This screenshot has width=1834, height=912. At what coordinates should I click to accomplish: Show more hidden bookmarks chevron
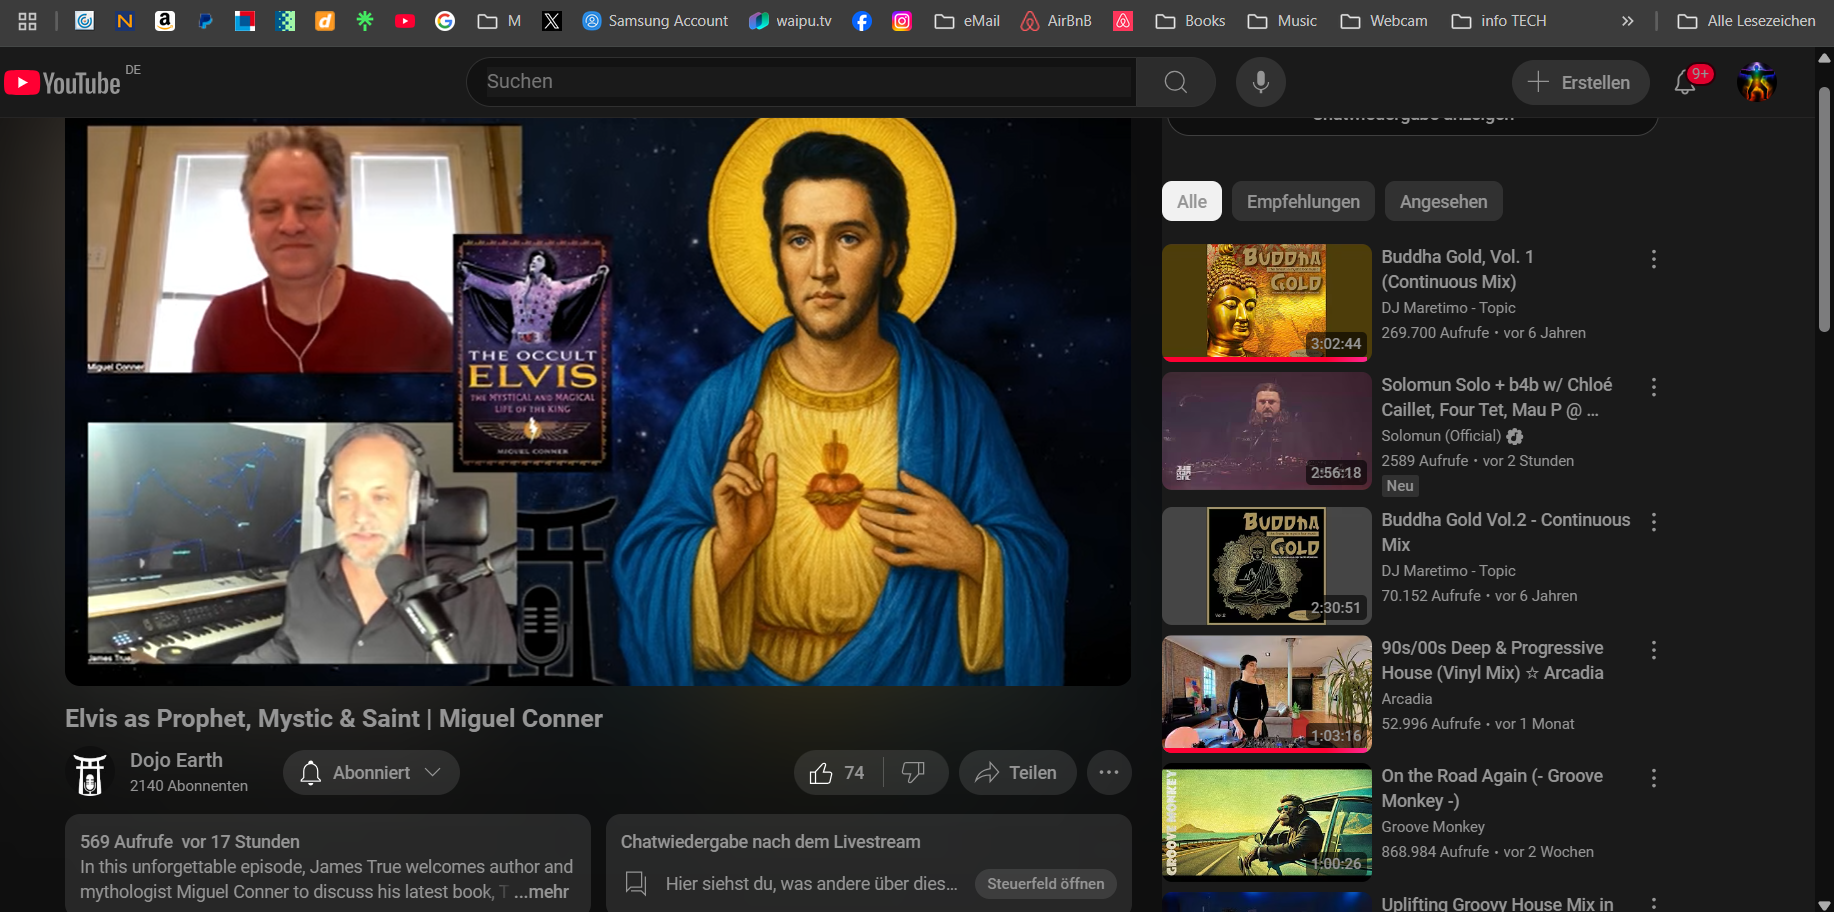point(1628,21)
